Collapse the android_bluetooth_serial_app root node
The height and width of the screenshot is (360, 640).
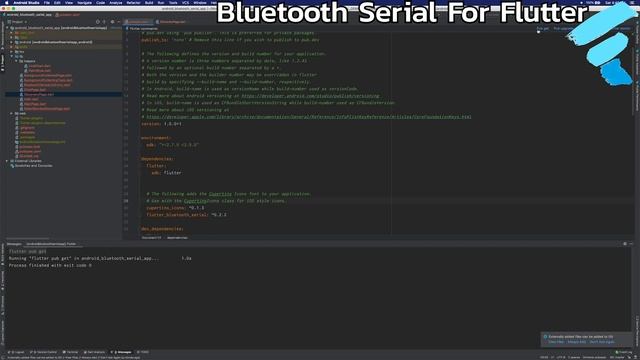tap(8, 28)
